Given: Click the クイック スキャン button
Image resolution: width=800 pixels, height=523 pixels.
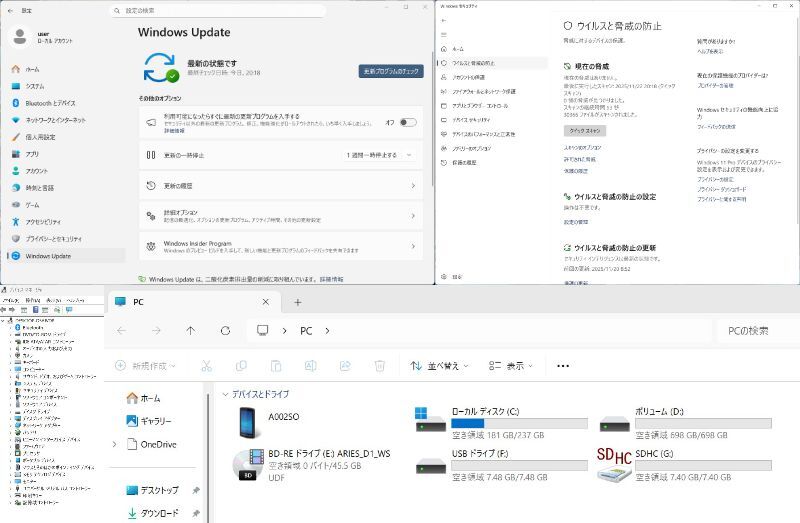Looking at the screenshot, I should pos(585,131).
